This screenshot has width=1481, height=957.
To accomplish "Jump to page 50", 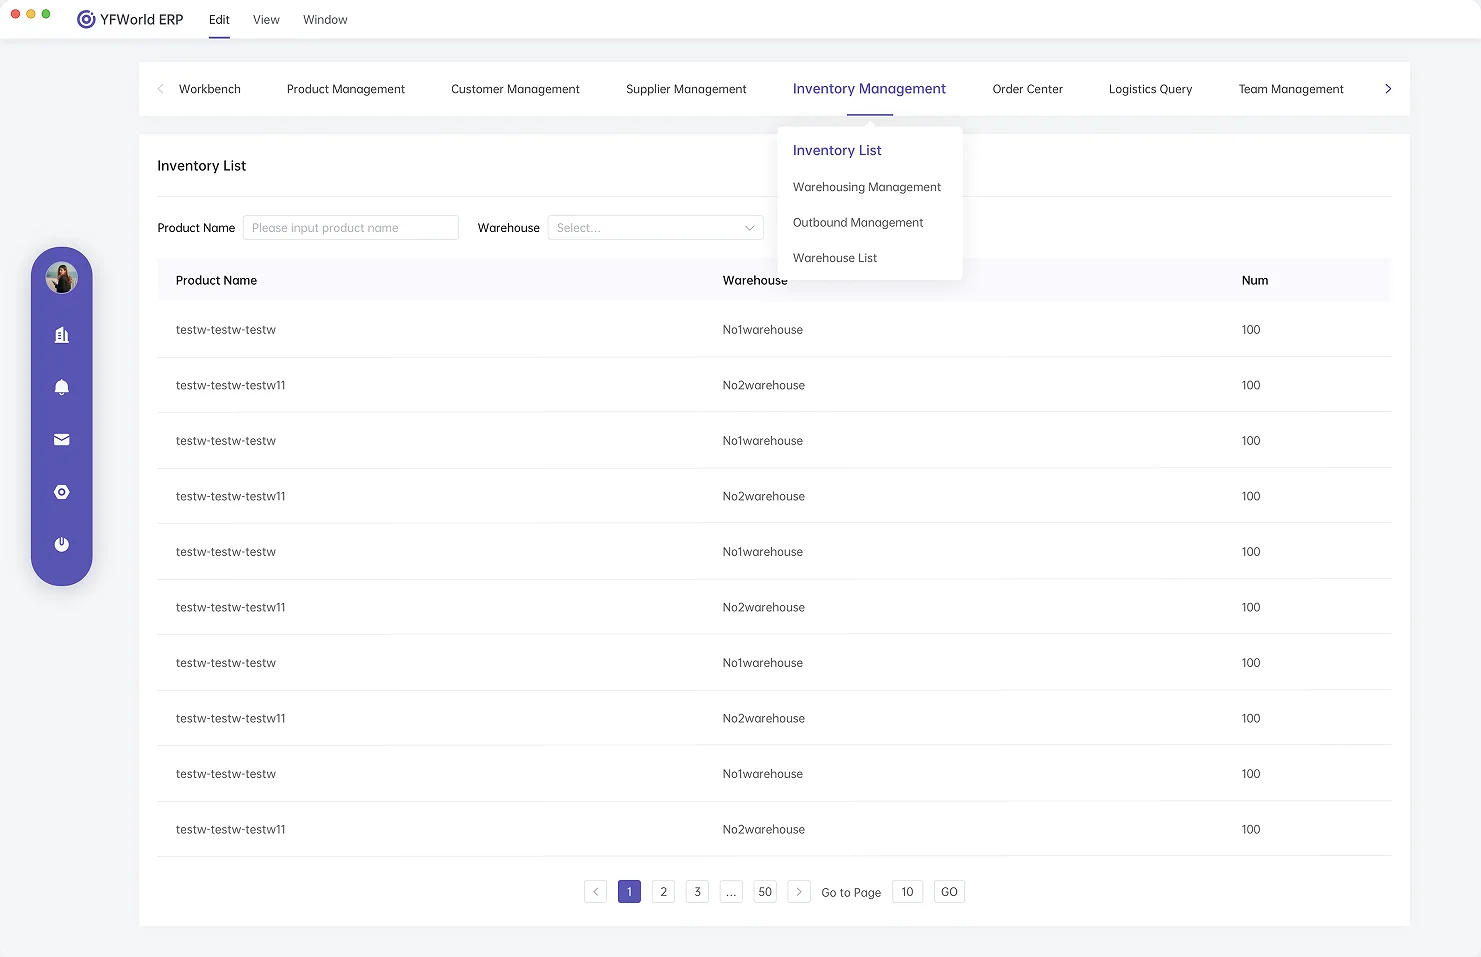I will click(x=765, y=892).
